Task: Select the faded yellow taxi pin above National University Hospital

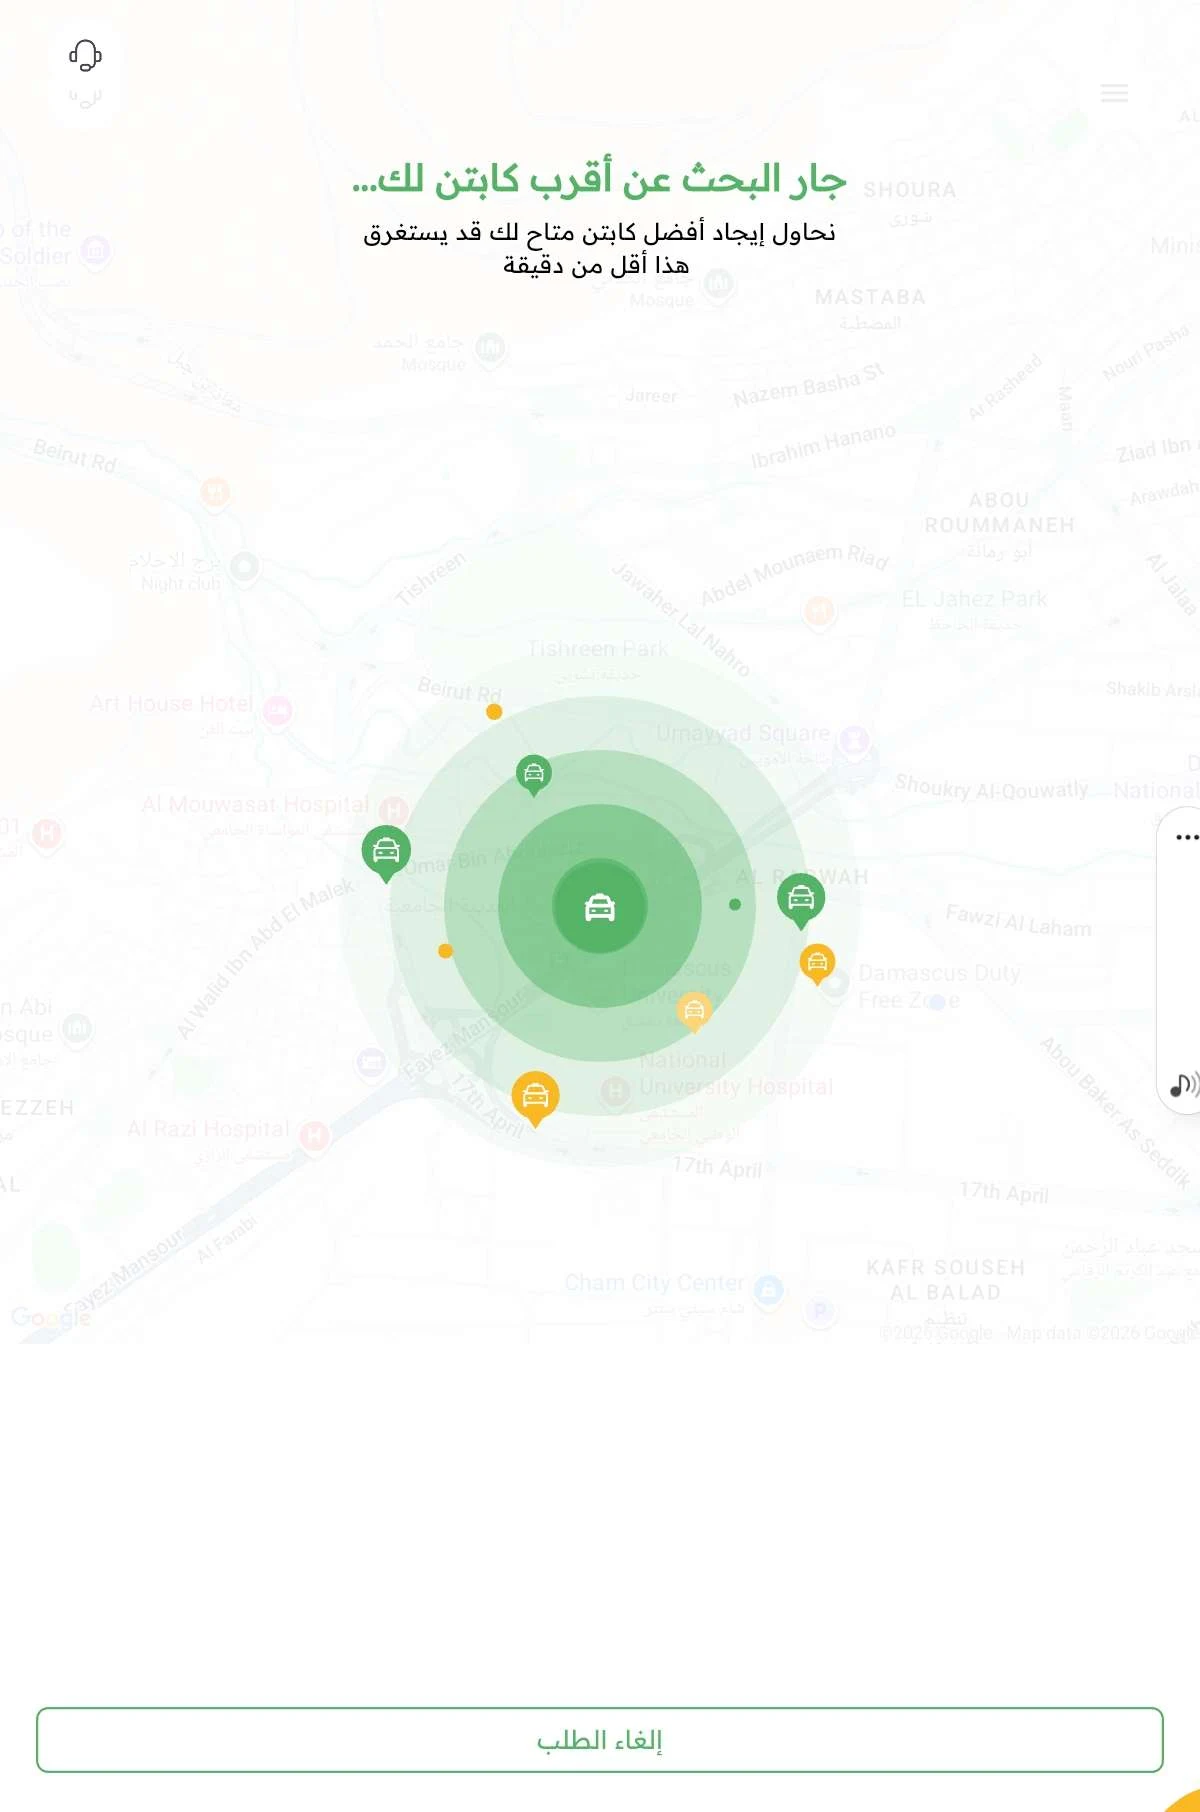Action: (694, 1011)
